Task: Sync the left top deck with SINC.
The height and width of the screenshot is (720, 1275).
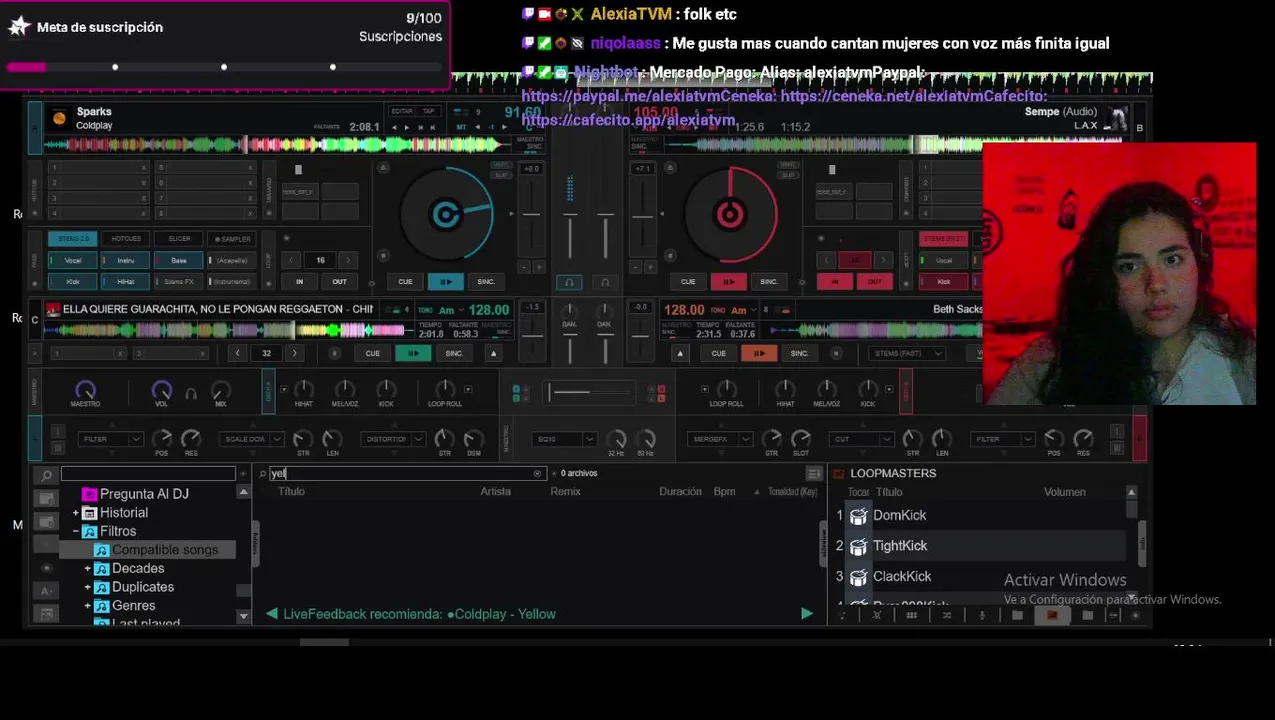Action: click(x=486, y=281)
